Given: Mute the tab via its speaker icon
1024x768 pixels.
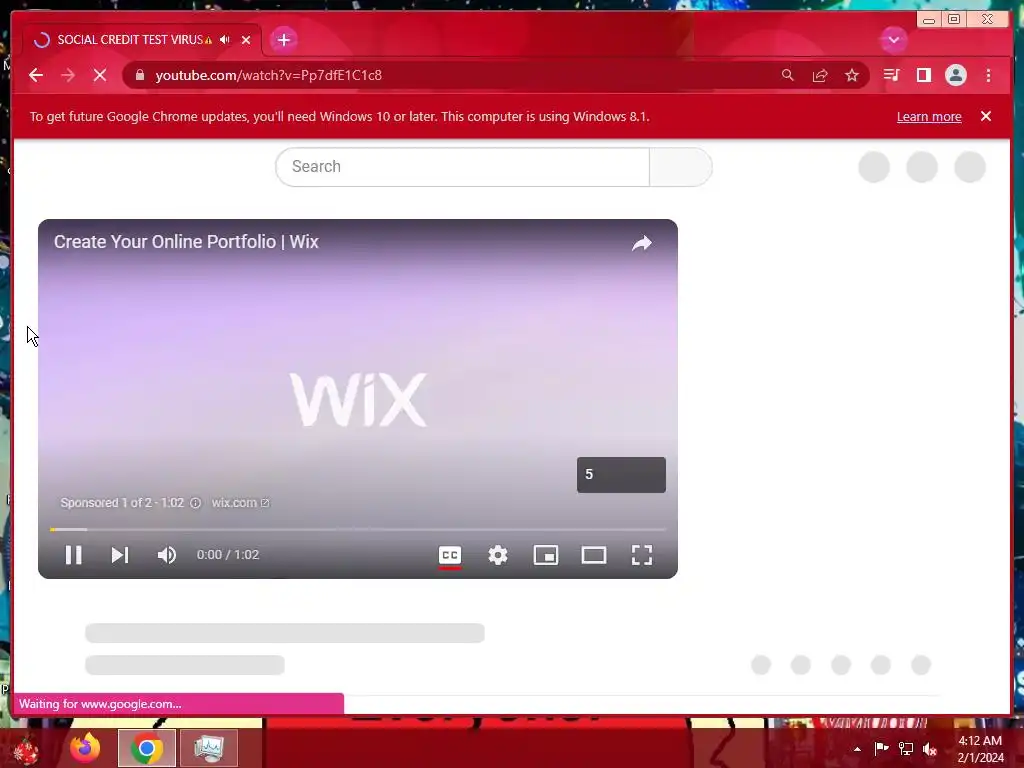Looking at the screenshot, I should [225, 40].
